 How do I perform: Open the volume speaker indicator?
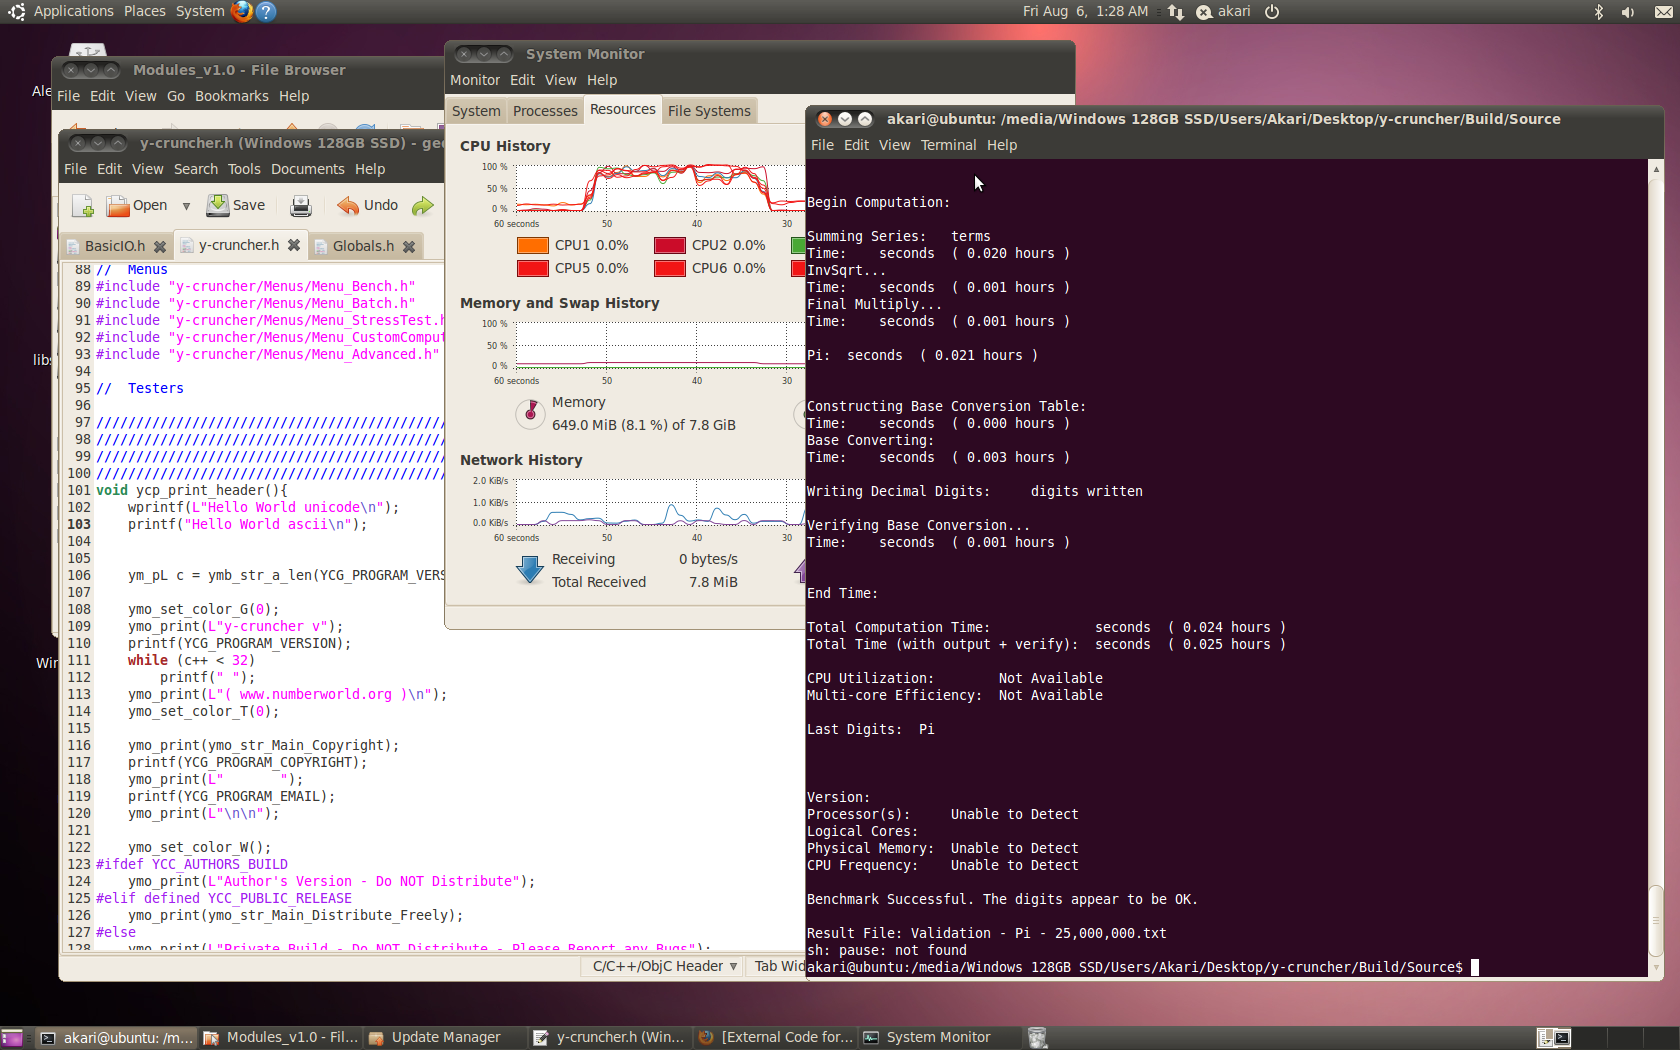tap(1628, 12)
